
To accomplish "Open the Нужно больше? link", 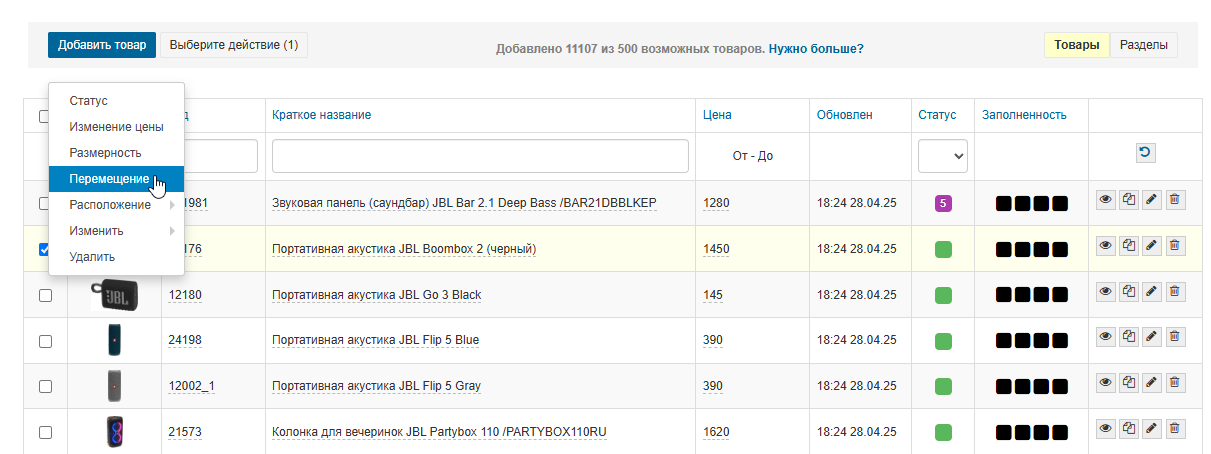I will pyautogui.click(x=816, y=48).
